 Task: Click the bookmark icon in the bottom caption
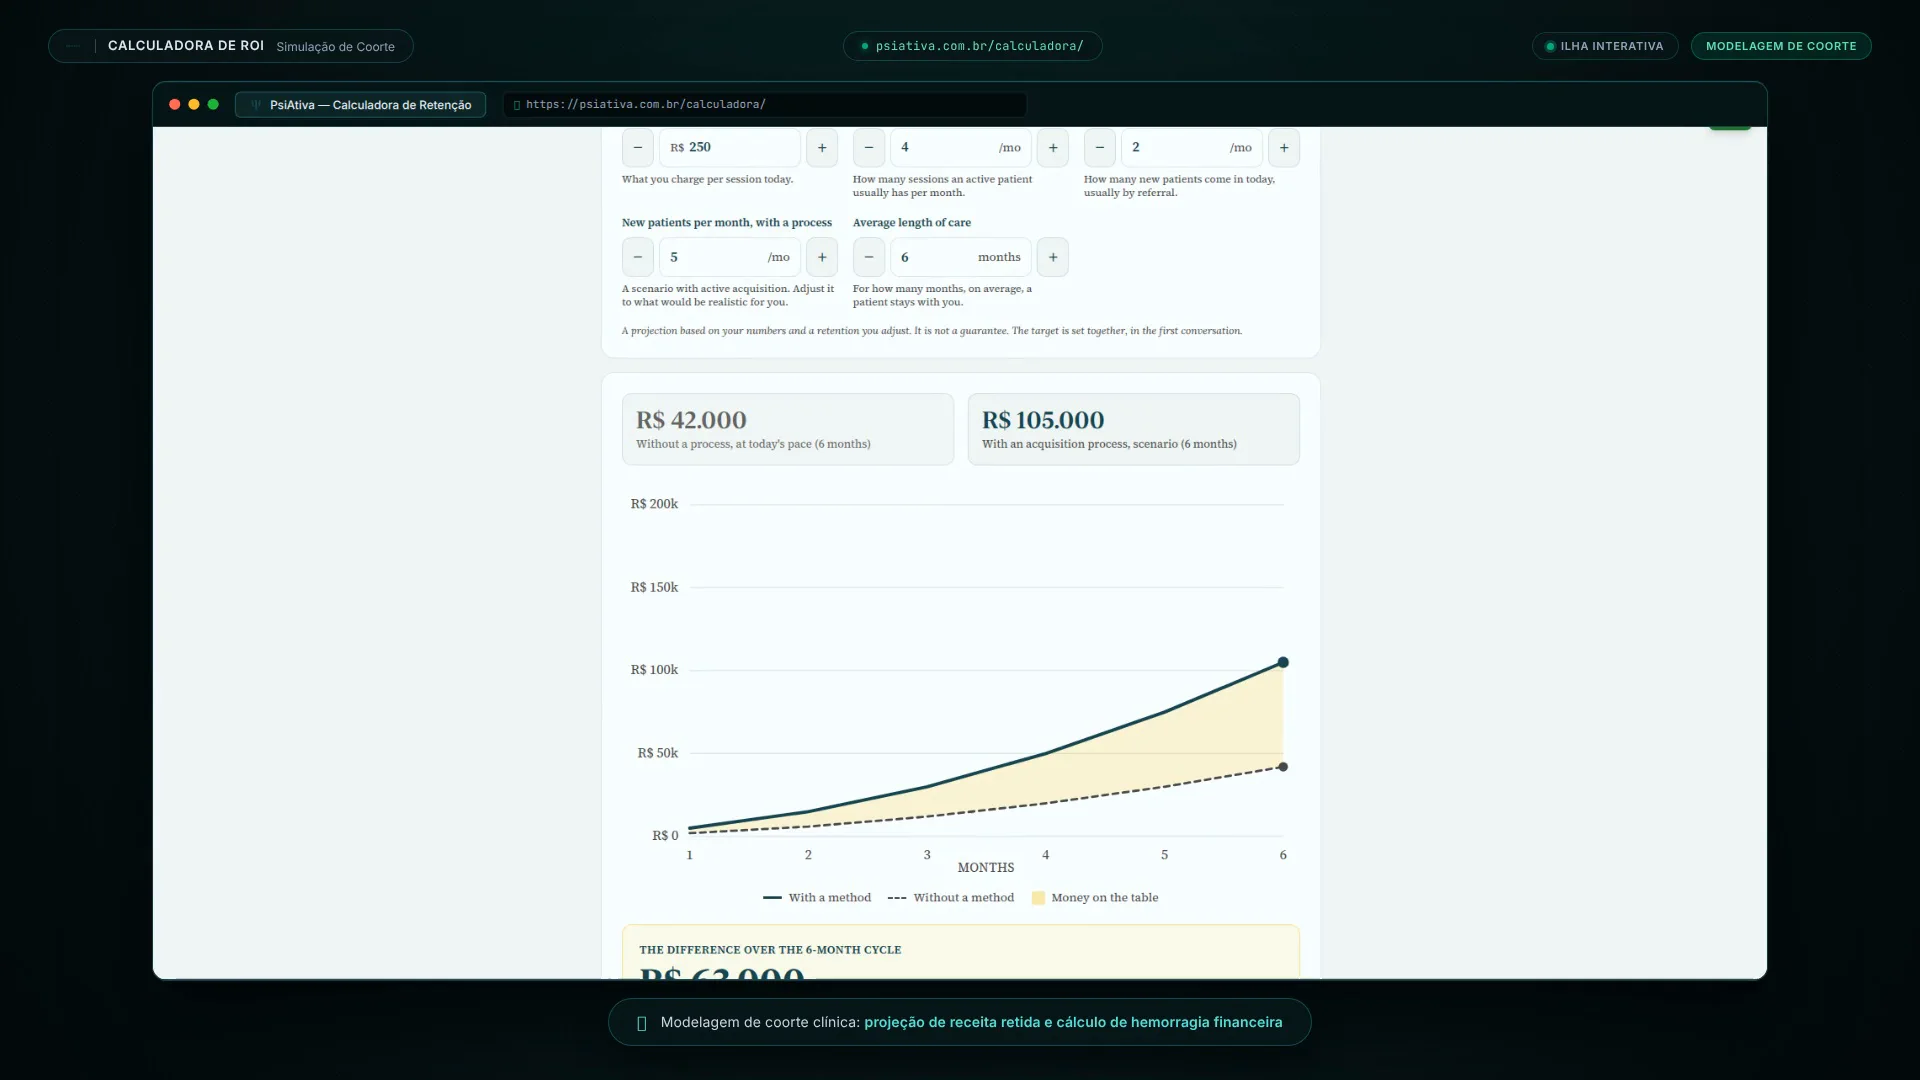click(642, 1023)
